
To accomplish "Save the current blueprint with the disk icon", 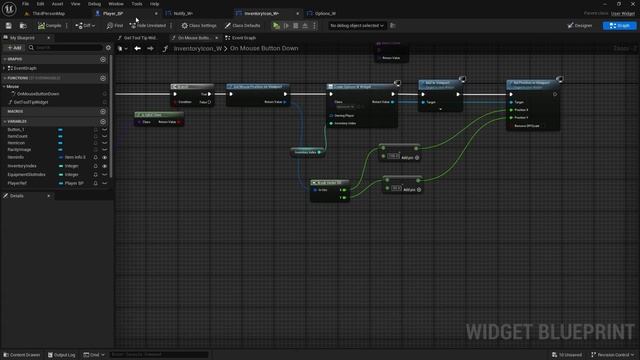I will click(x=9, y=26).
